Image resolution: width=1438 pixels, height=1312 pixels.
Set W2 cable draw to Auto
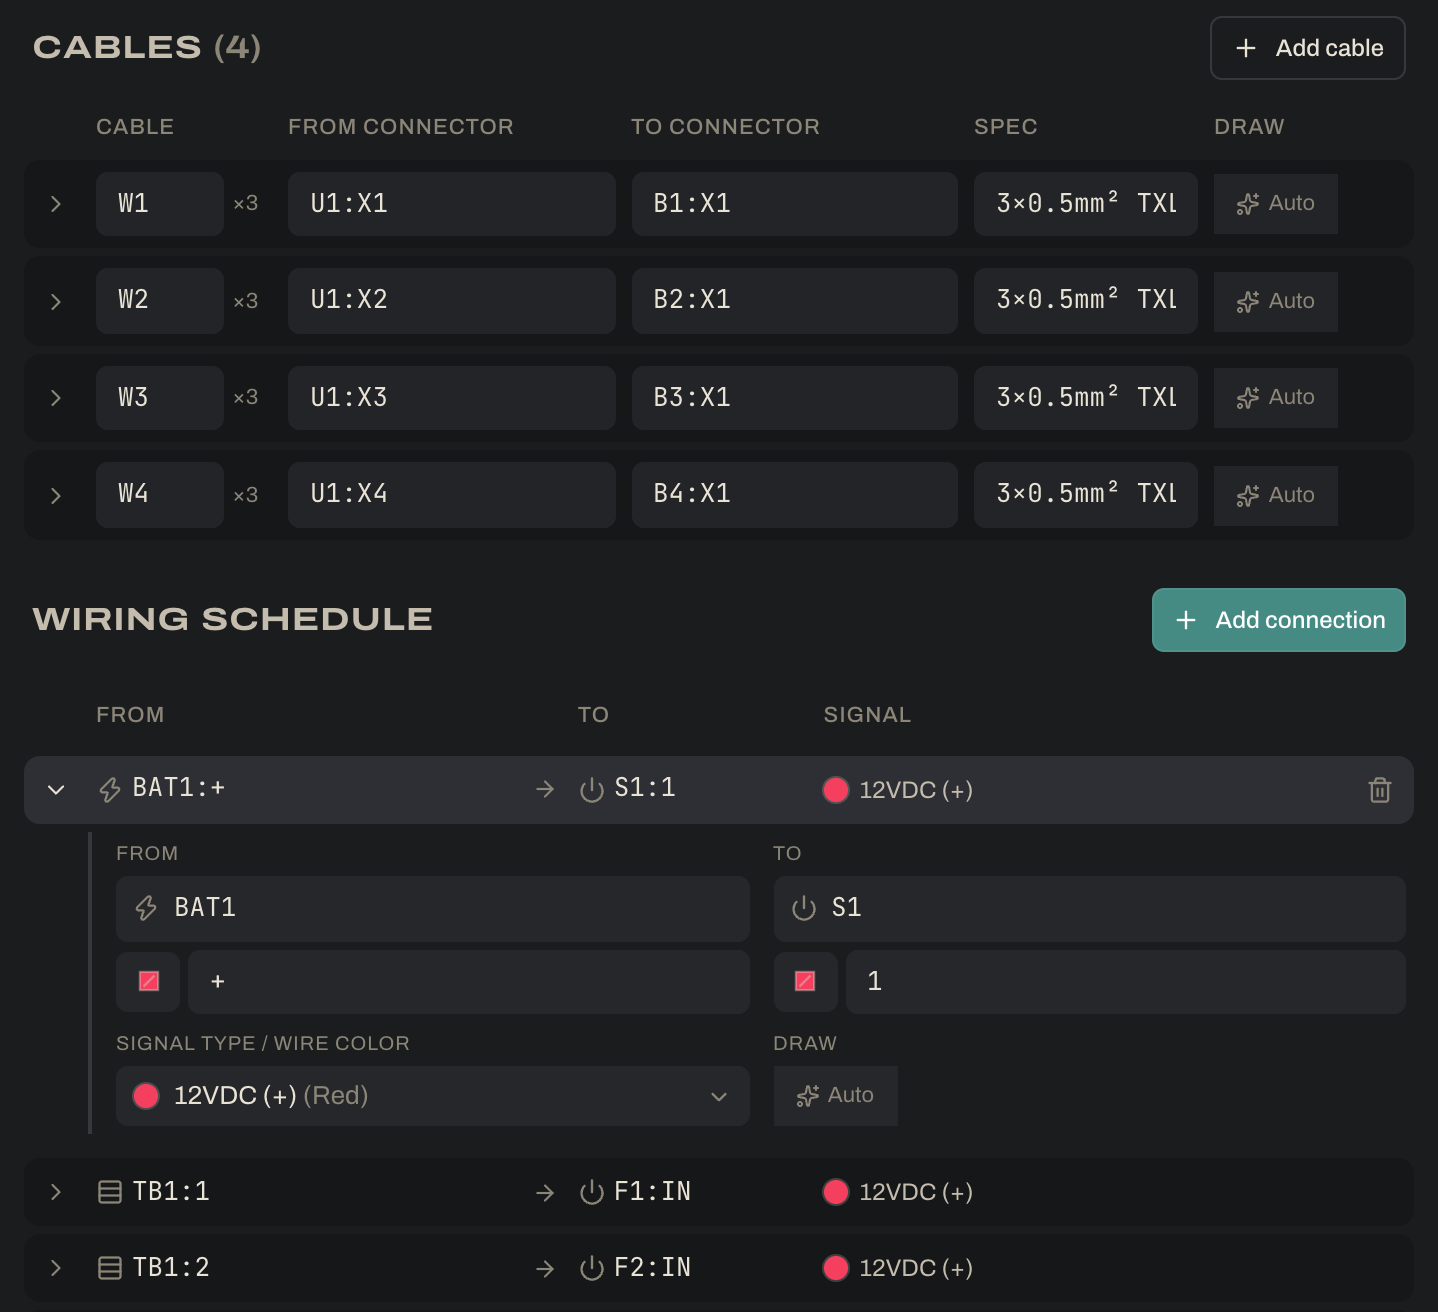(x=1276, y=301)
